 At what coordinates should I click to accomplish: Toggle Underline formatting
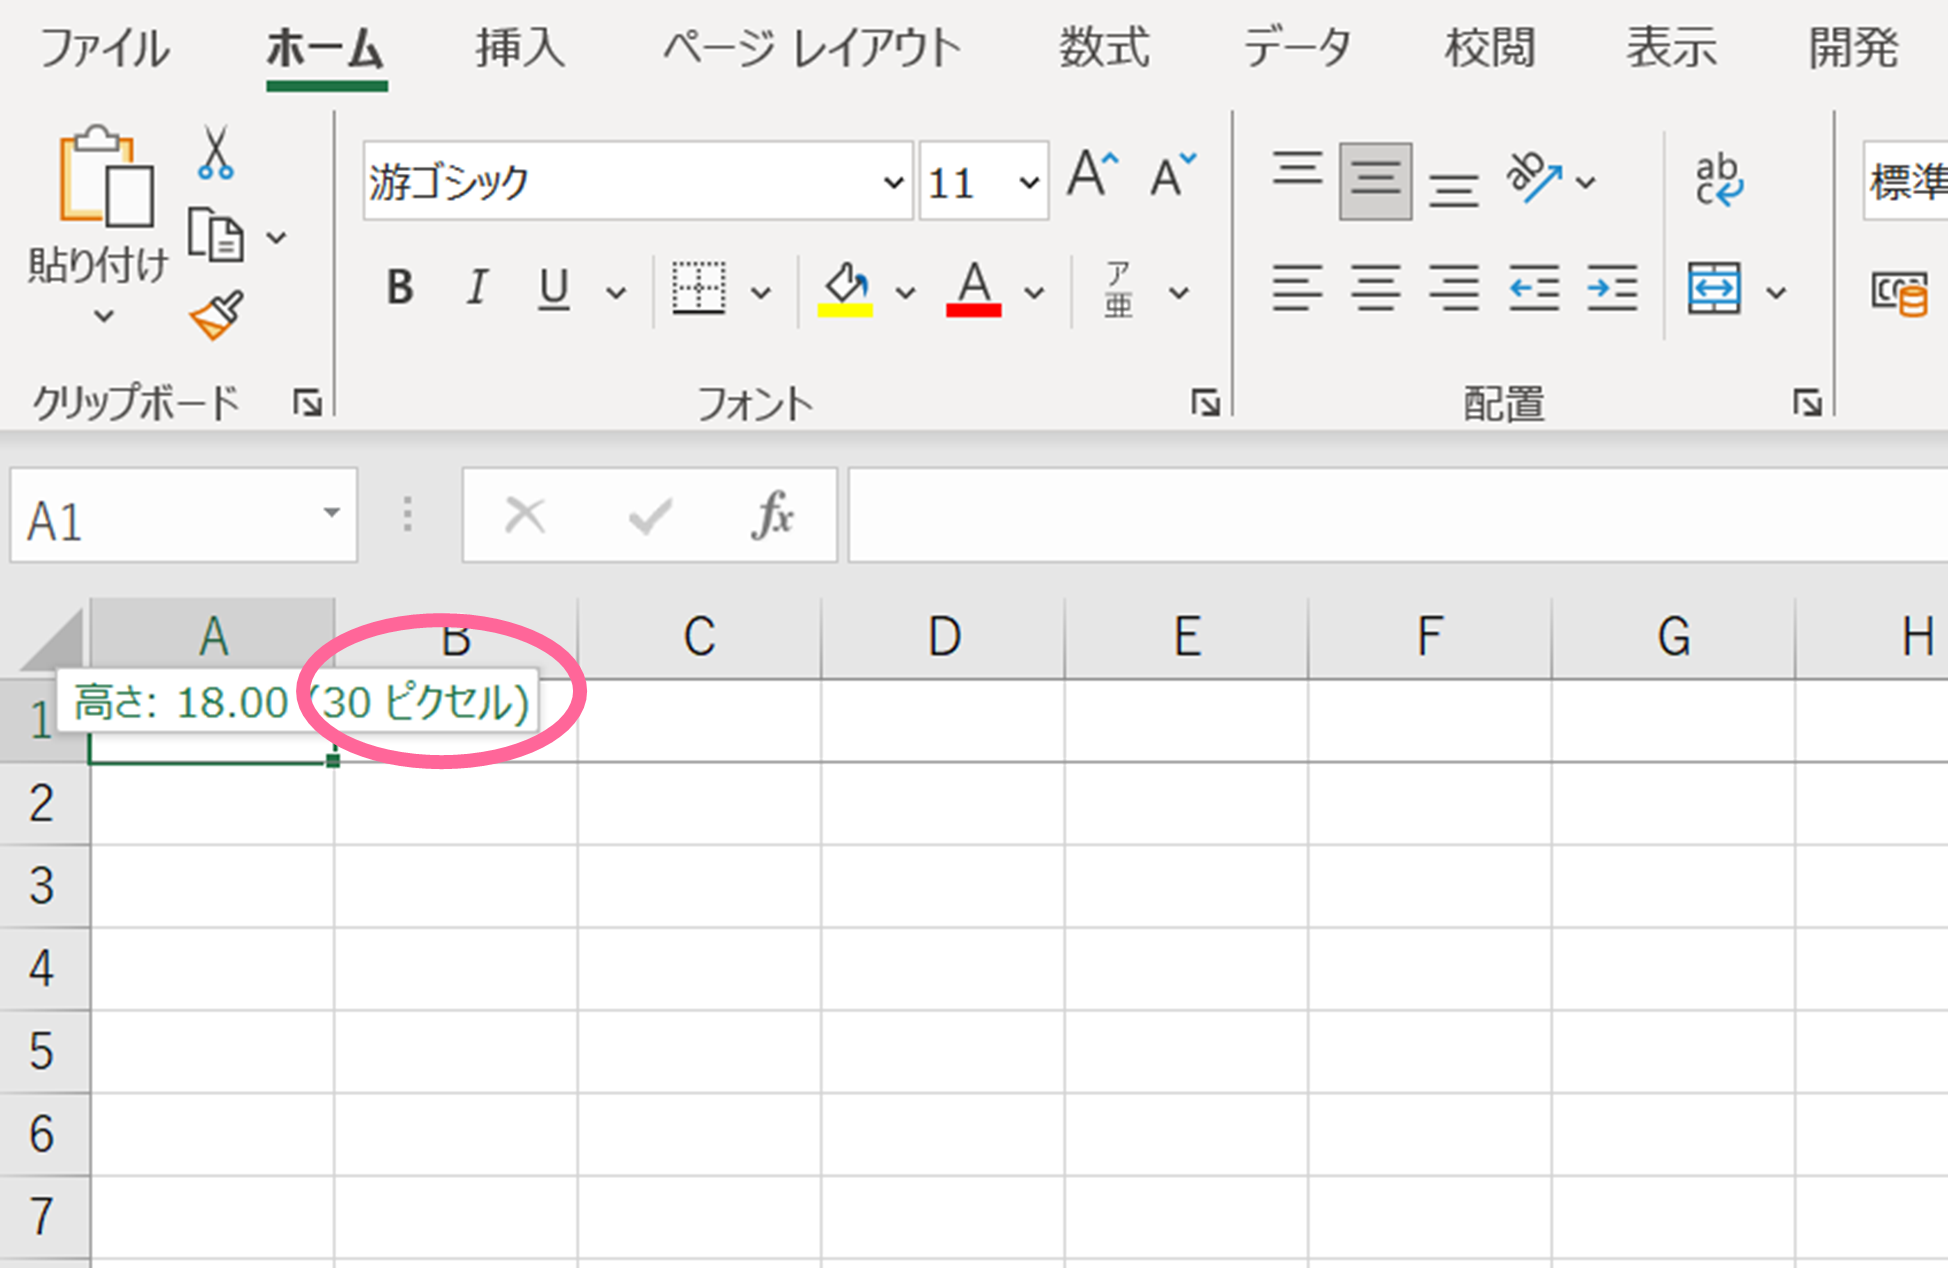(x=554, y=290)
